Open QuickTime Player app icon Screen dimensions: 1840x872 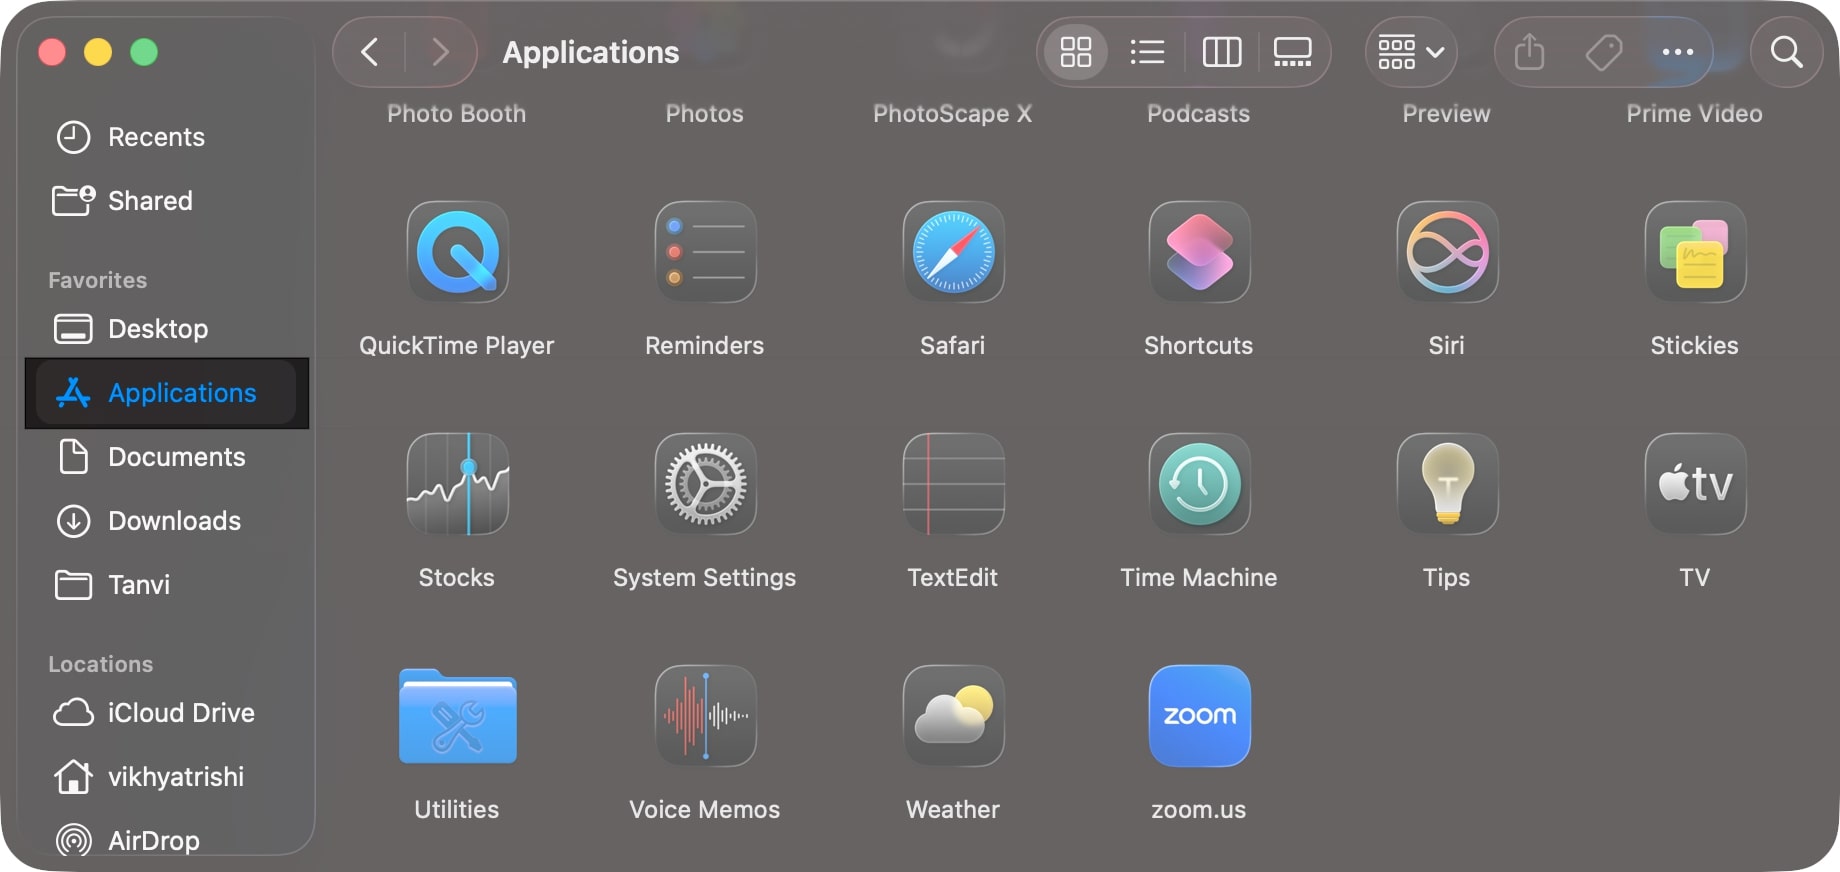pyautogui.click(x=457, y=252)
